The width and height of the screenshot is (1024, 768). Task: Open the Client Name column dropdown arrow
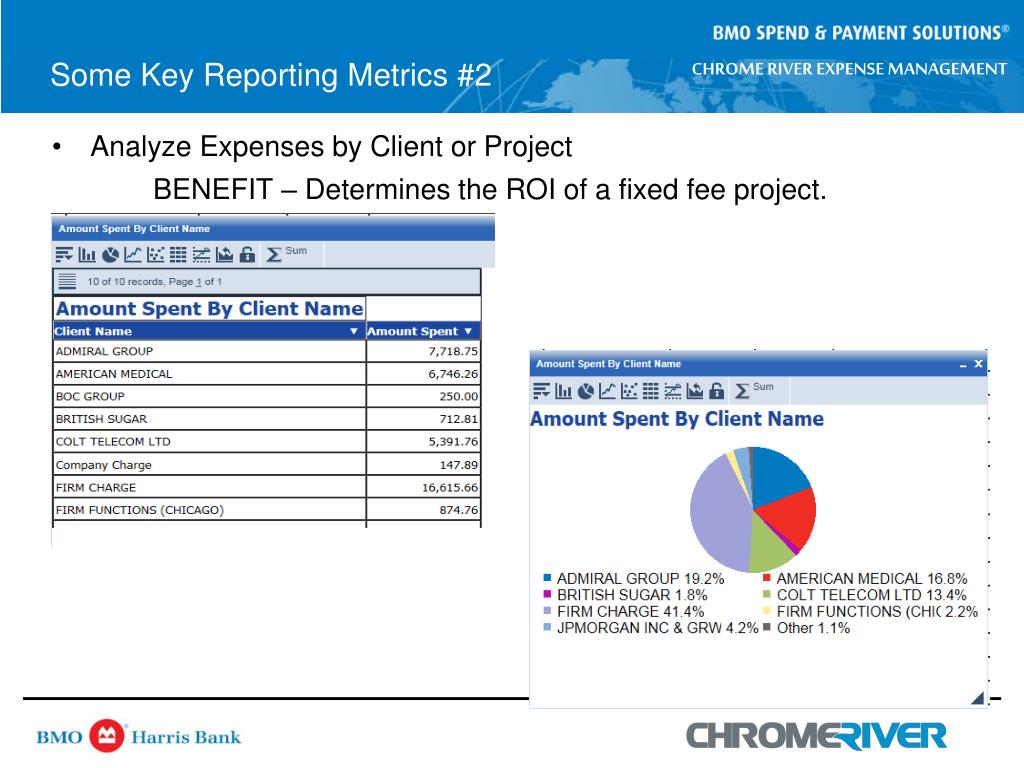point(353,331)
